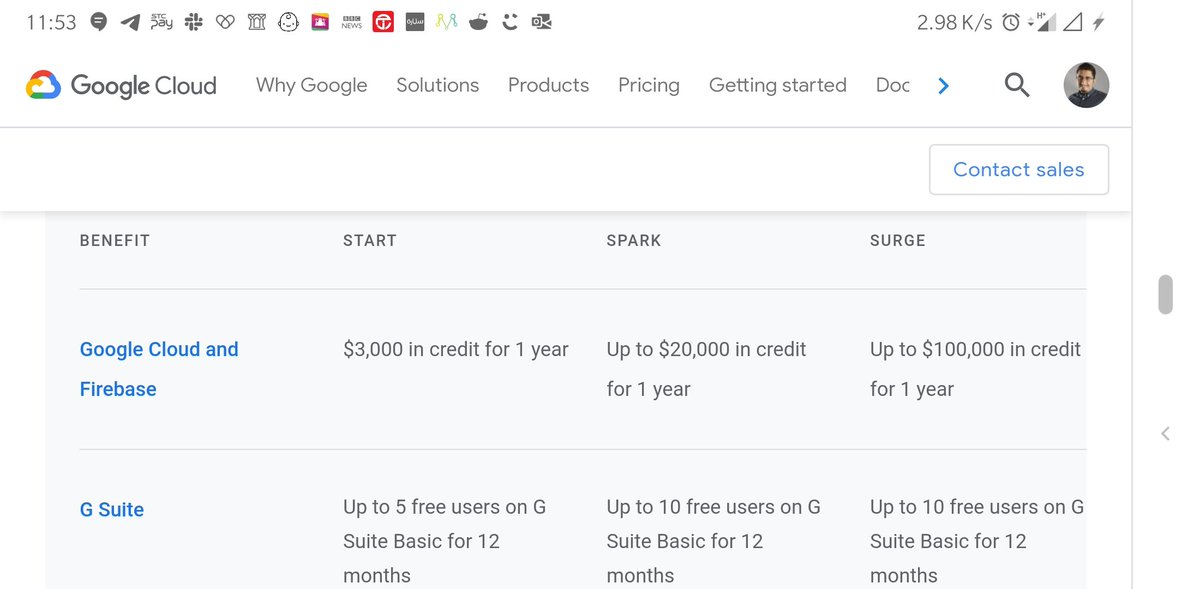Tap the H+ mobile signal icon
1200x589 pixels.
1041,22
